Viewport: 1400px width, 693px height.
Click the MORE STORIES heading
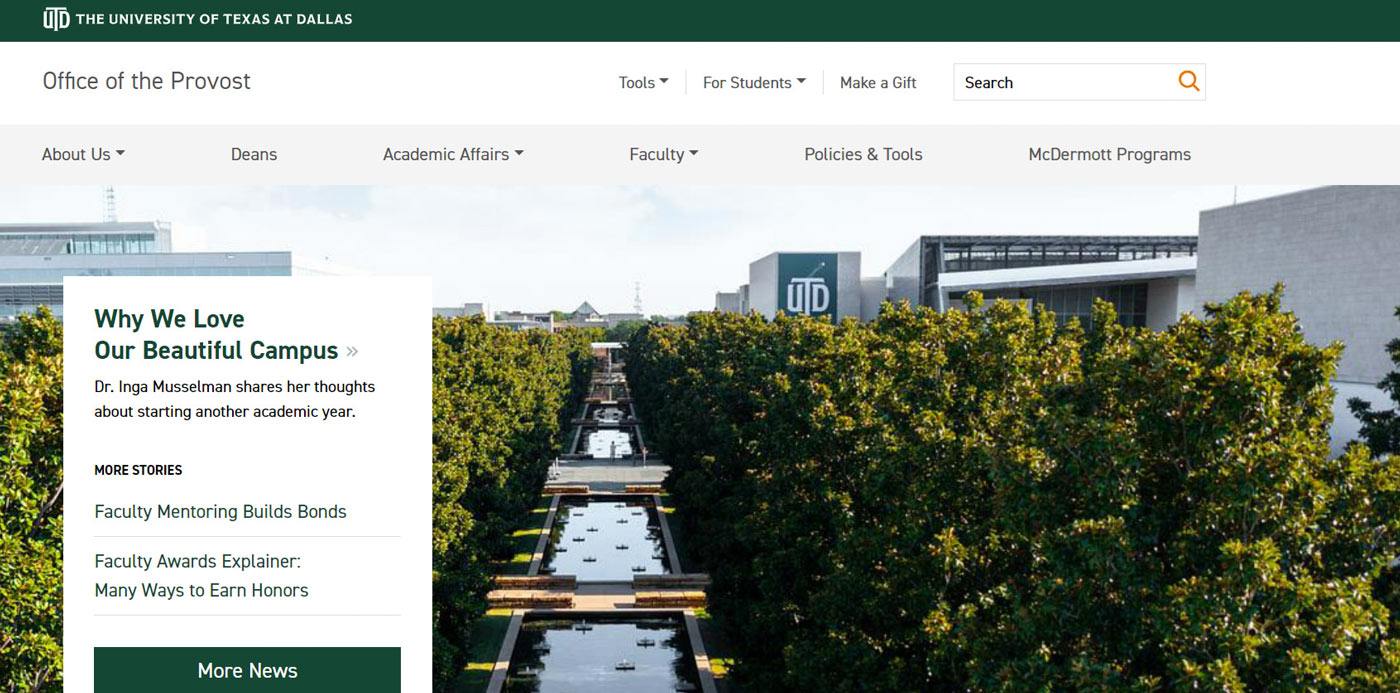coord(138,470)
